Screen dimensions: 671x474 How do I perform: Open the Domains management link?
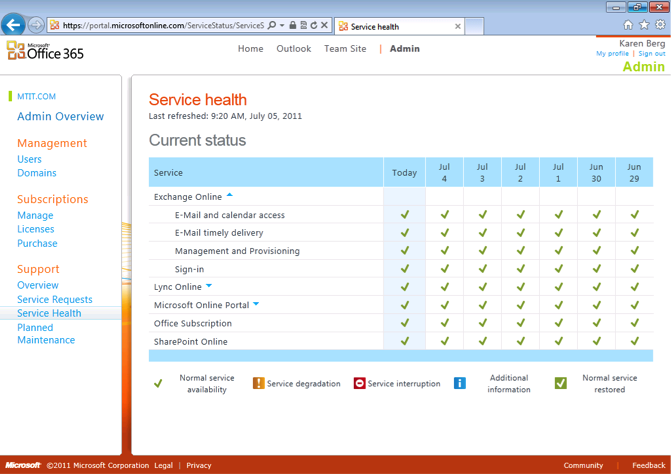pyautogui.click(x=37, y=173)
